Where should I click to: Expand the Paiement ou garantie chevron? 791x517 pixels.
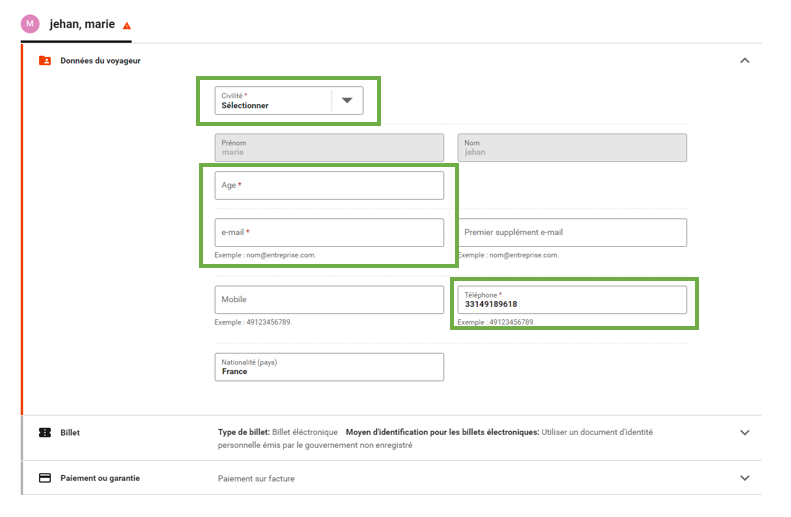(x=744, y=478)
